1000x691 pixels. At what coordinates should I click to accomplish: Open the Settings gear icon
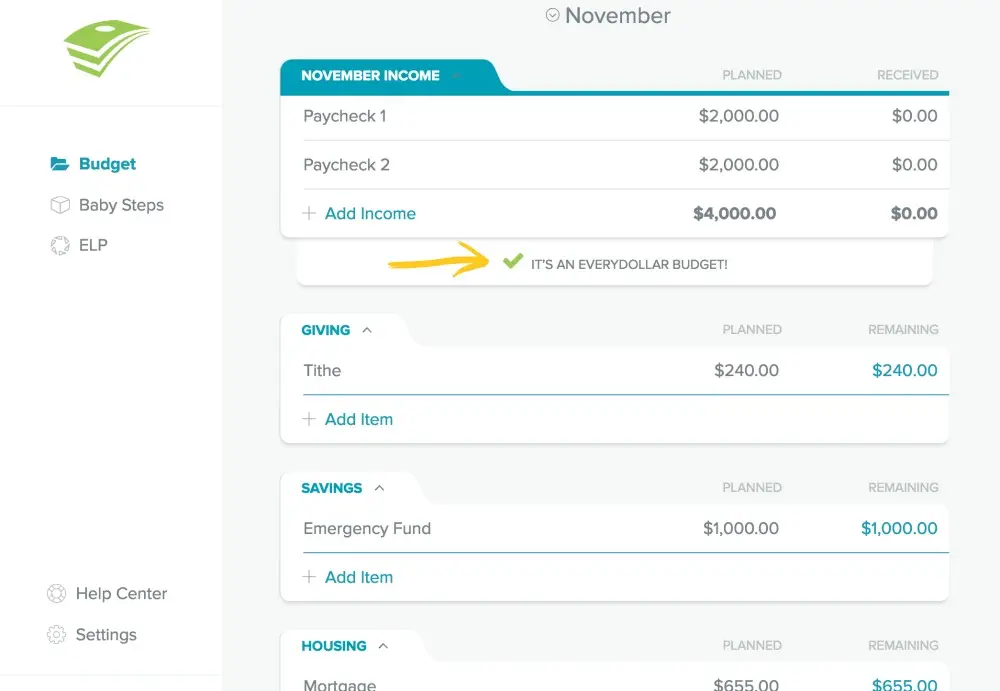click(x=56, y=634)
